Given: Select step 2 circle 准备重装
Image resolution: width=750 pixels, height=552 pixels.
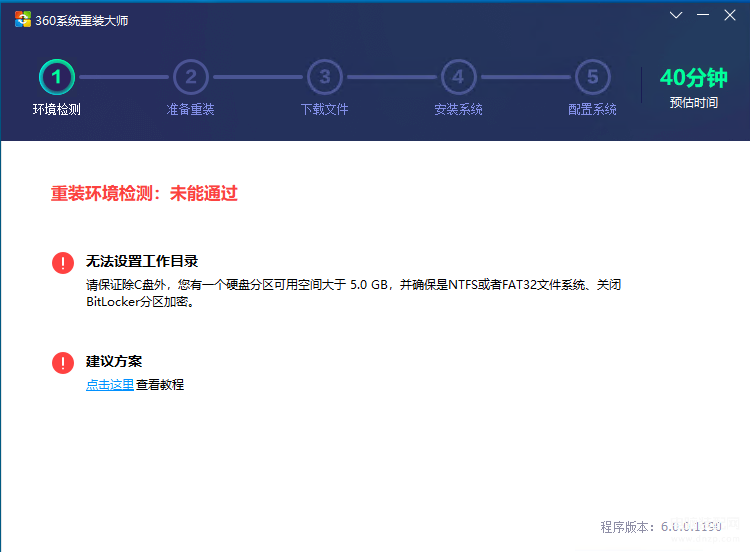Looking at the screenshot, I should pyautogui.click(x=191, y=77).
